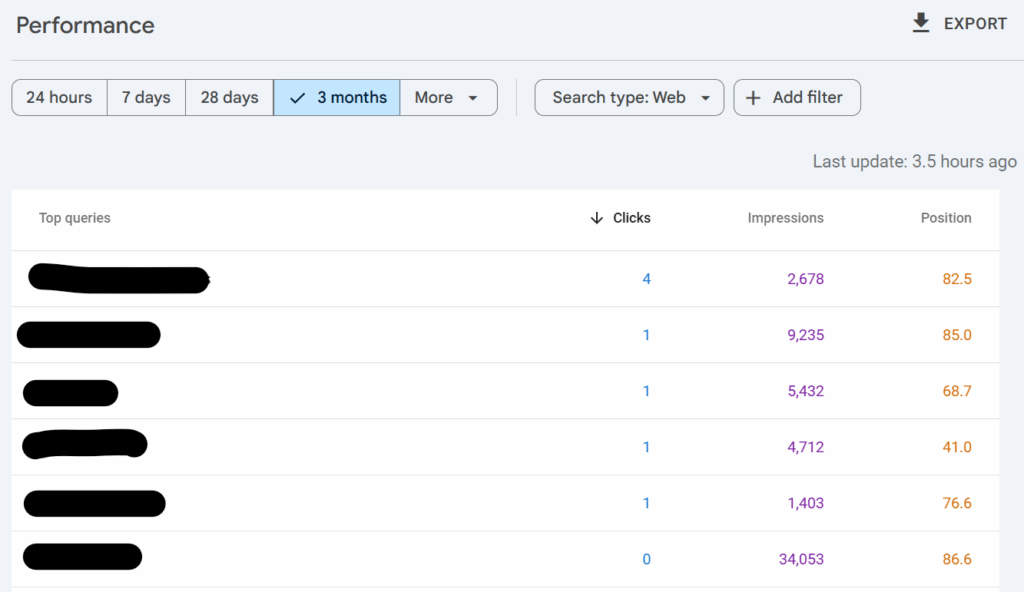Image resolution: width=1024 pixels, height=592 pixels.
Task: Click the impressions value 9,235
Action: [805, 335]
